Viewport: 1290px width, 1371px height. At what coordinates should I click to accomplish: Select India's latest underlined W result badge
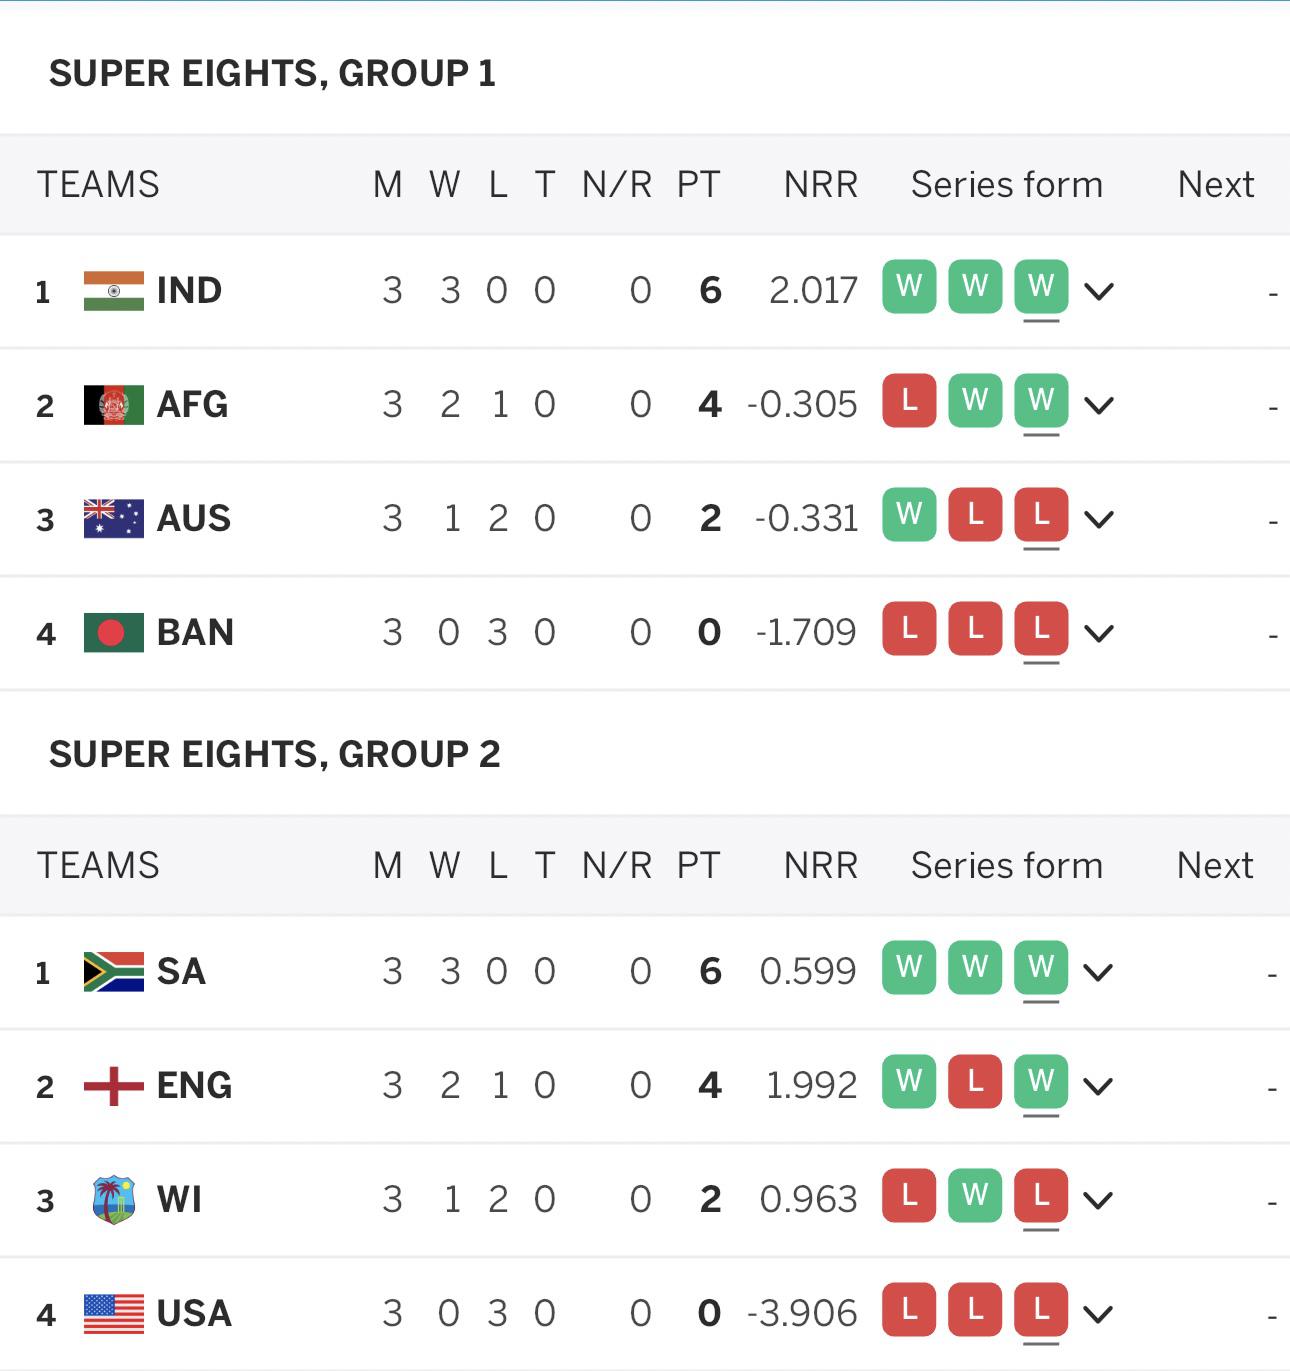pyautogui.click(x=1041, y=287)
